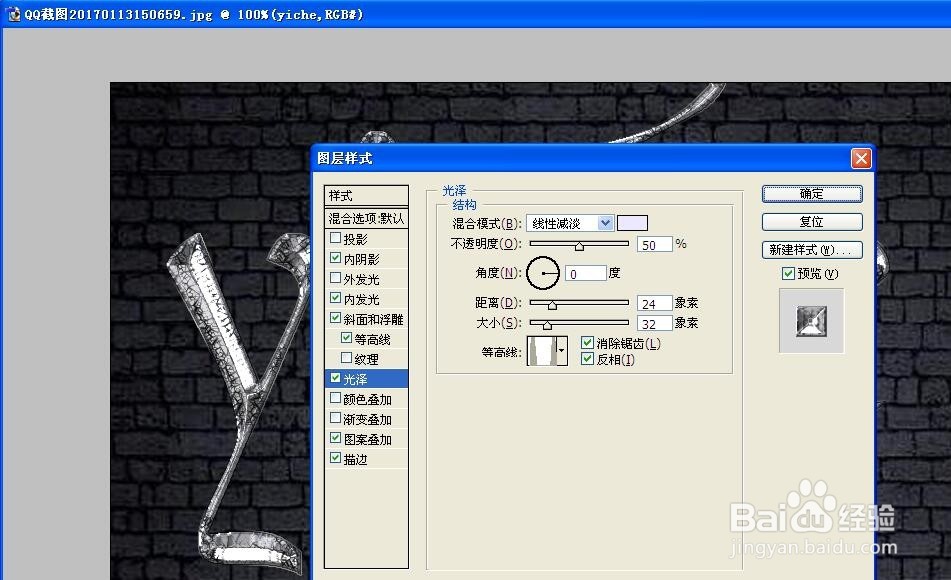This screenshot has width=951, height=580.
Task: Select the 颜色叠加 style row label
Action: [368, 399]
